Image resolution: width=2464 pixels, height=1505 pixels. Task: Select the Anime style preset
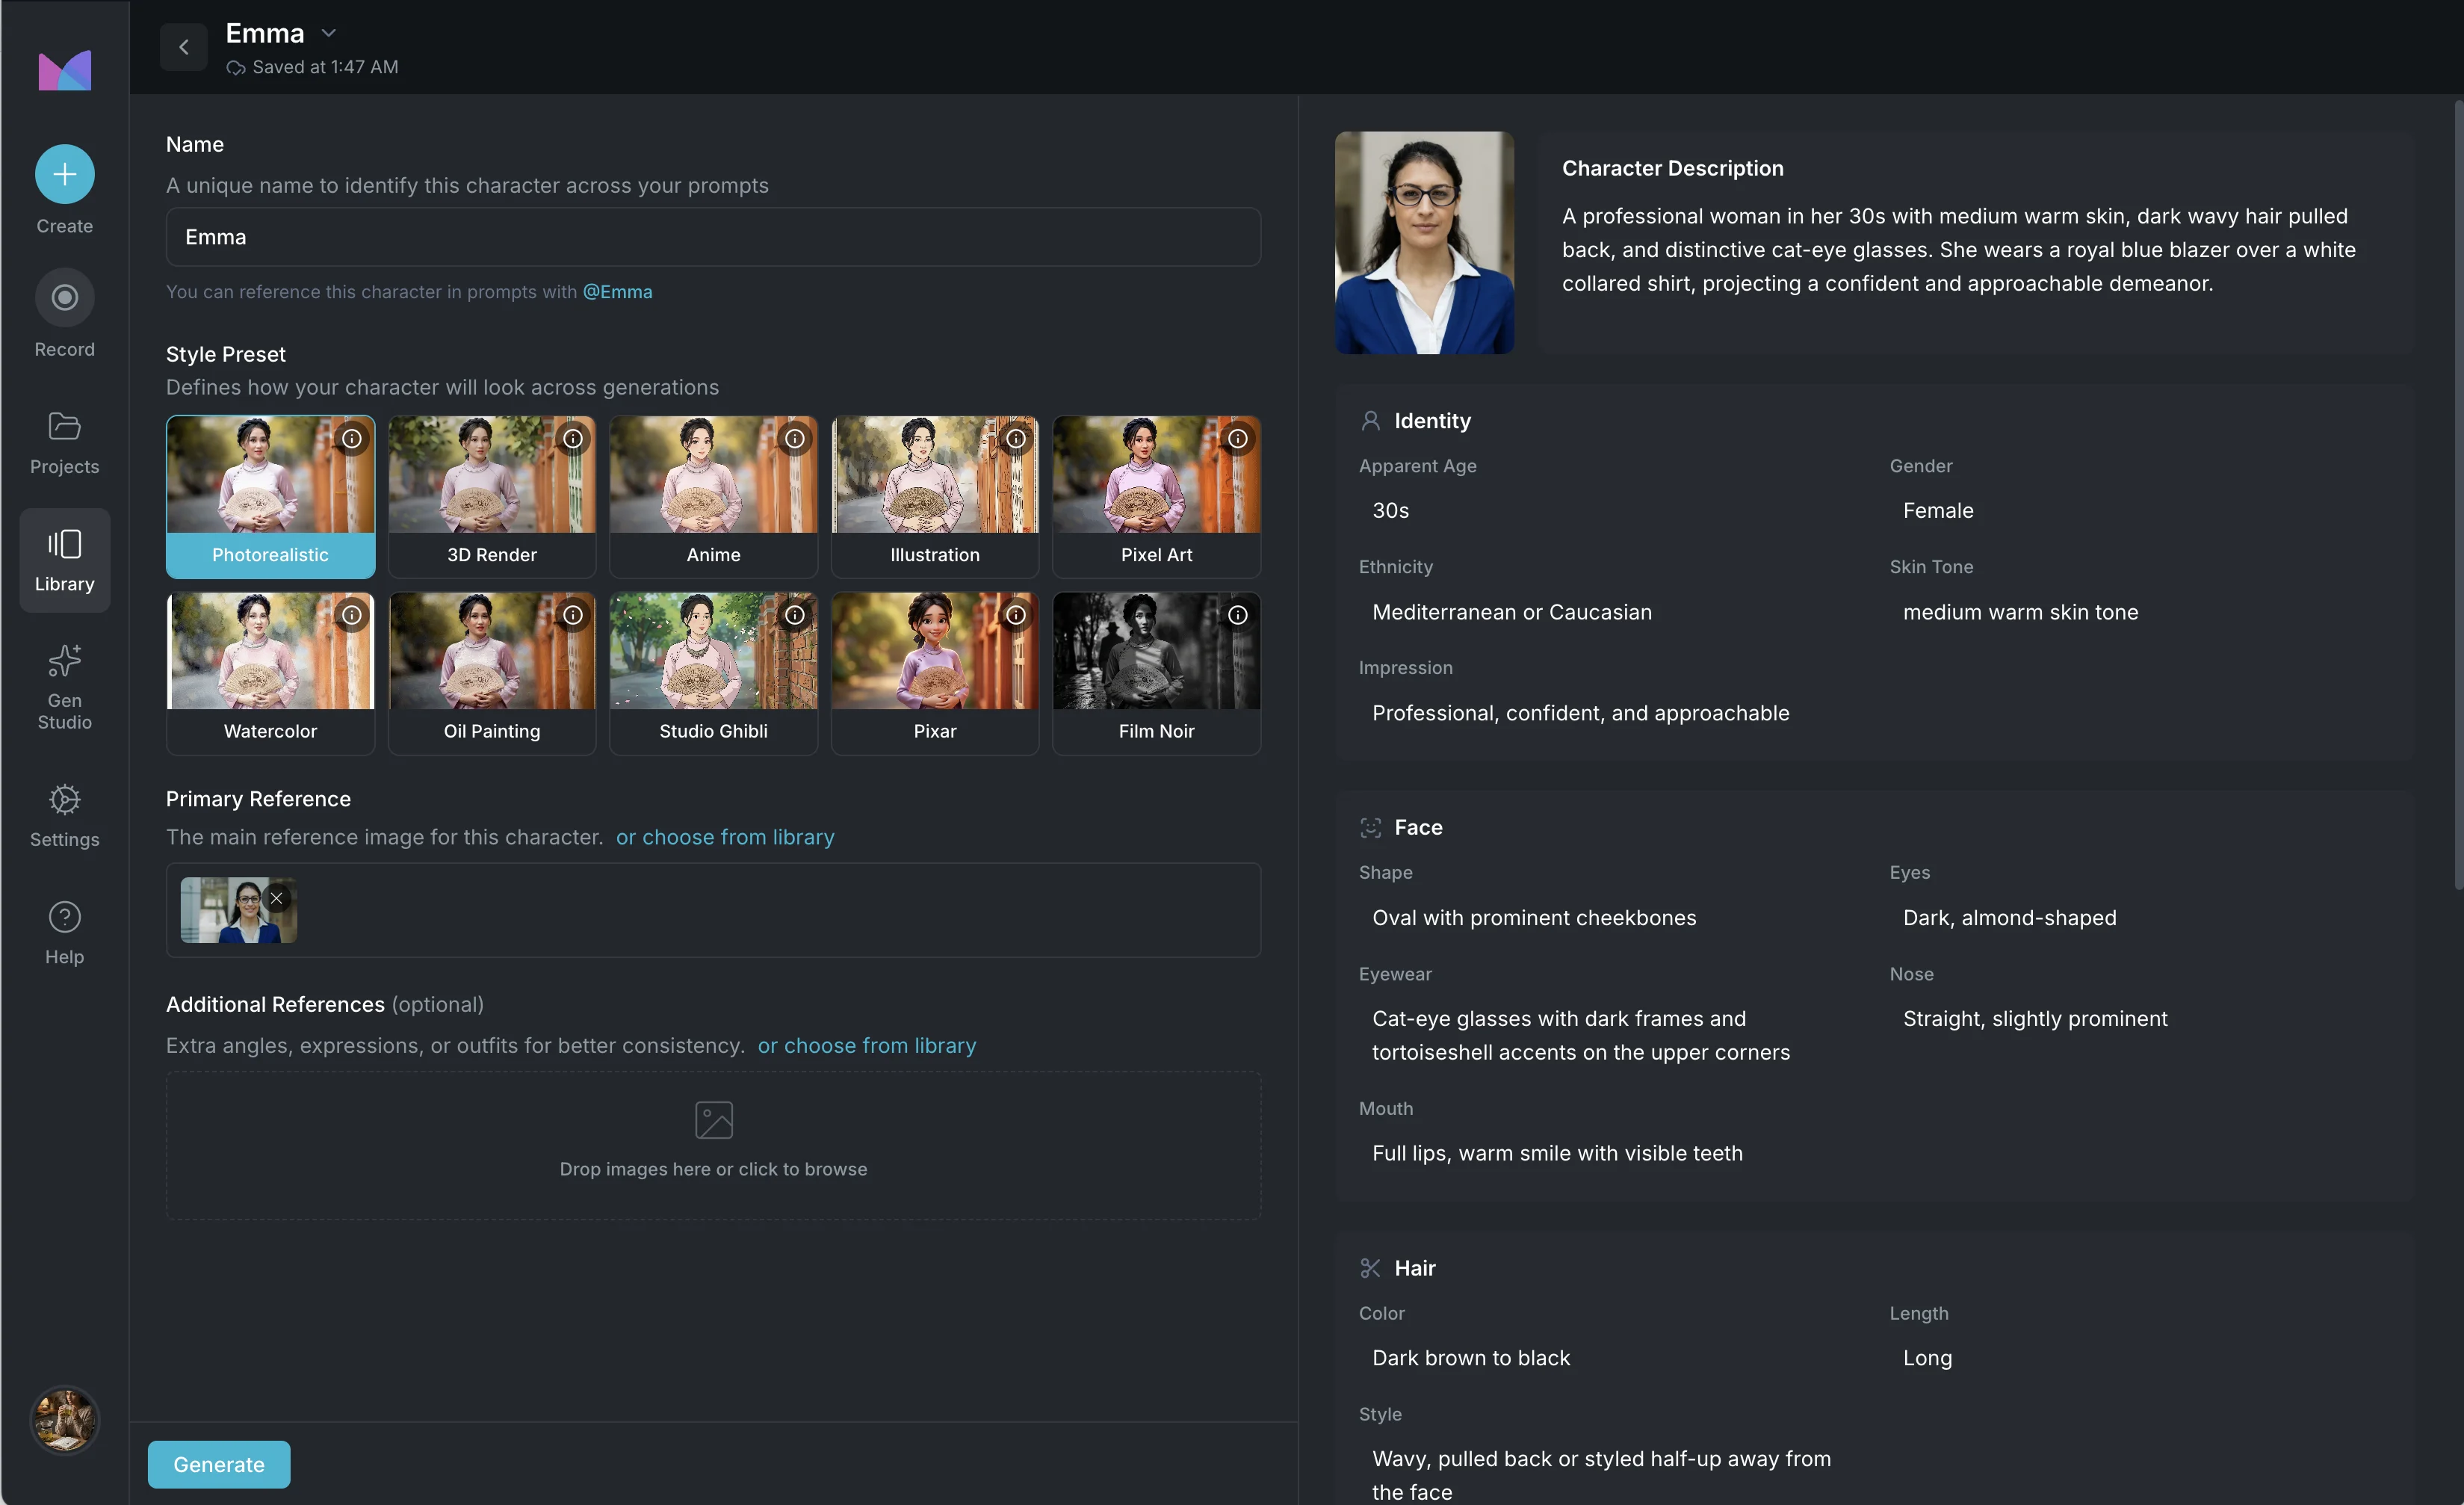(714, 497)
